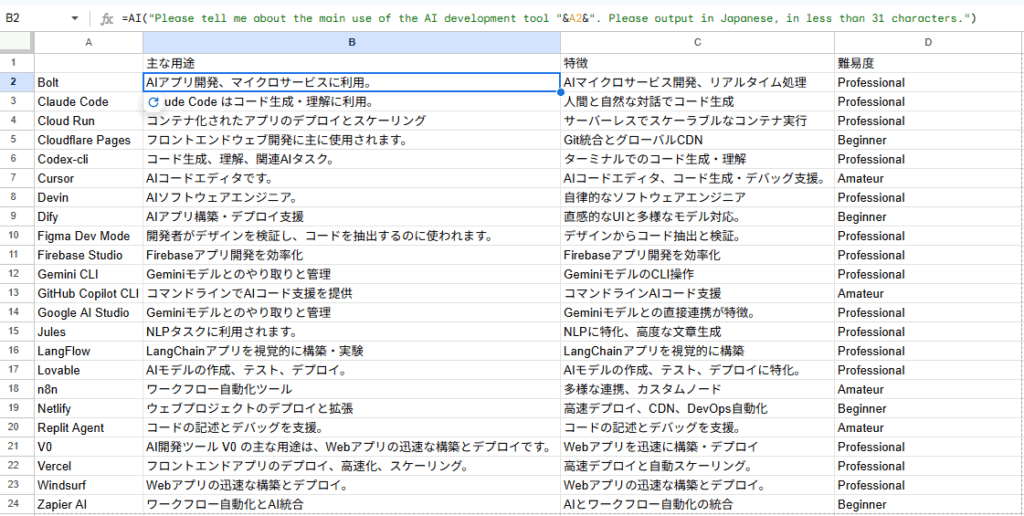Select the Claude Code cell
This screenshot has height=516, width=1024.
[x=89, y=102]
